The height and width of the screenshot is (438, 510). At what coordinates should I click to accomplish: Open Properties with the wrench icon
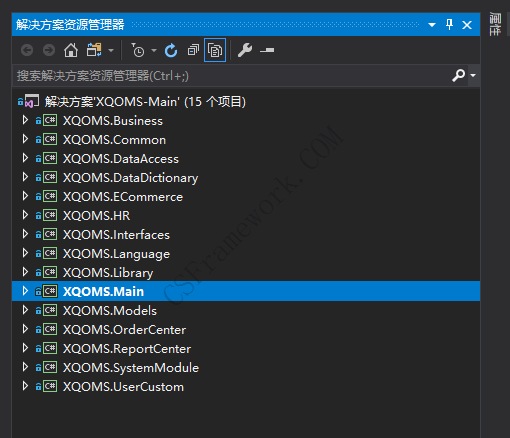point(245,50)
